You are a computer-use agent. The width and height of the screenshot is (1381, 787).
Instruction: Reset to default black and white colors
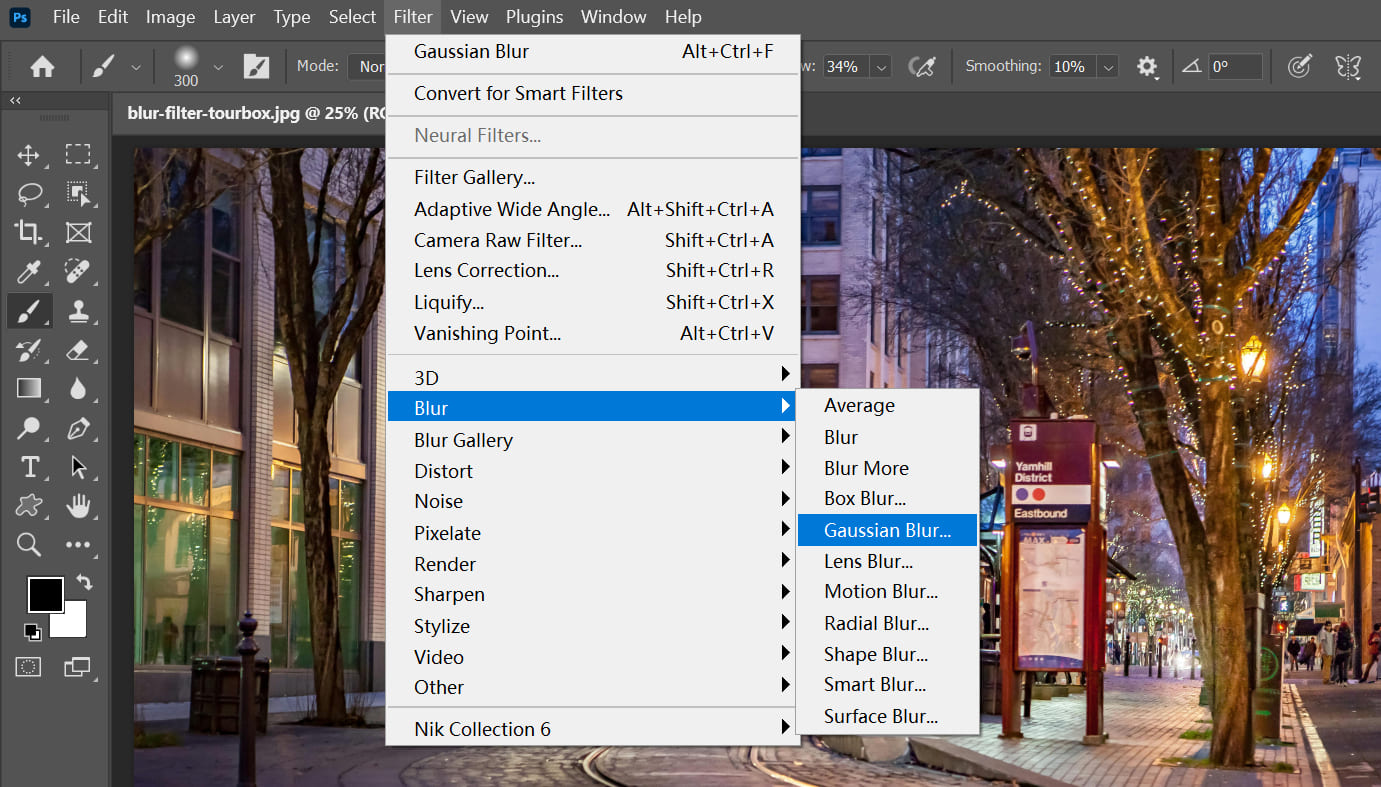33,630
